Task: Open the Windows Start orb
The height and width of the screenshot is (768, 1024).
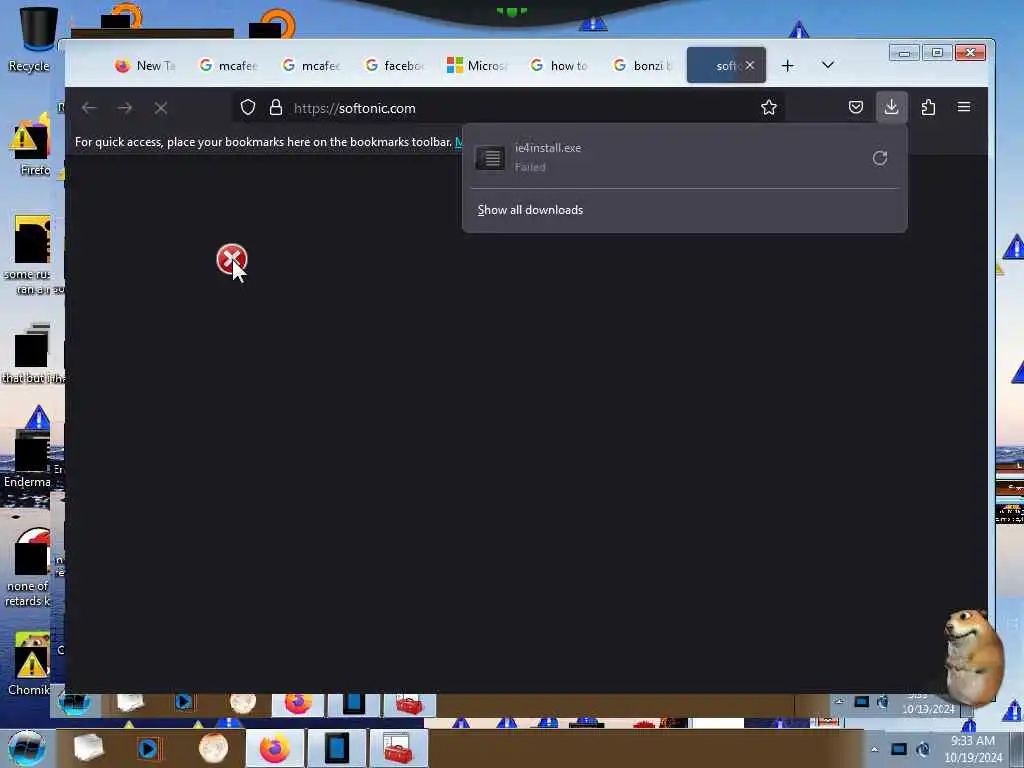Action: (x=27, y=748)
